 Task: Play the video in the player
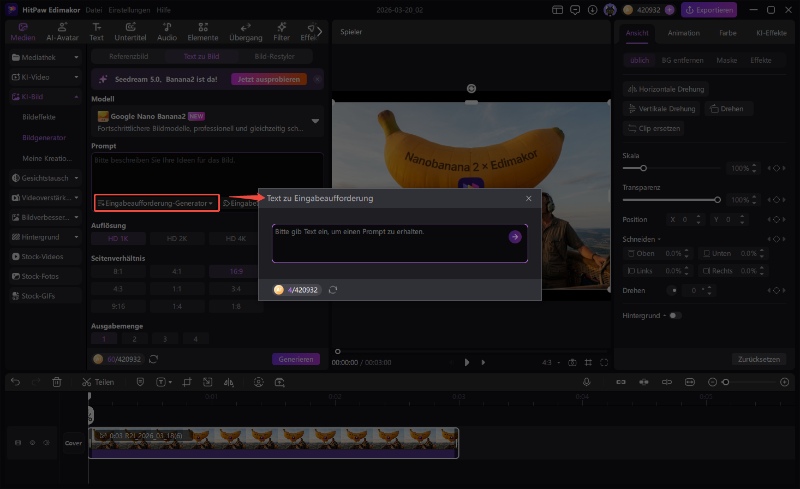pyautogui.click(x=466, y=362)
